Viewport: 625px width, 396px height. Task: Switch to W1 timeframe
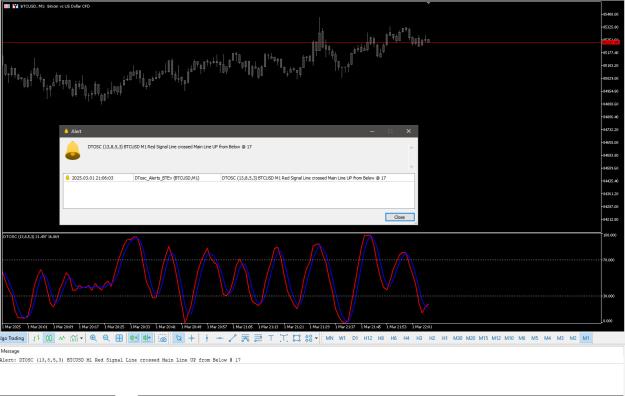(x=342, y=338)
